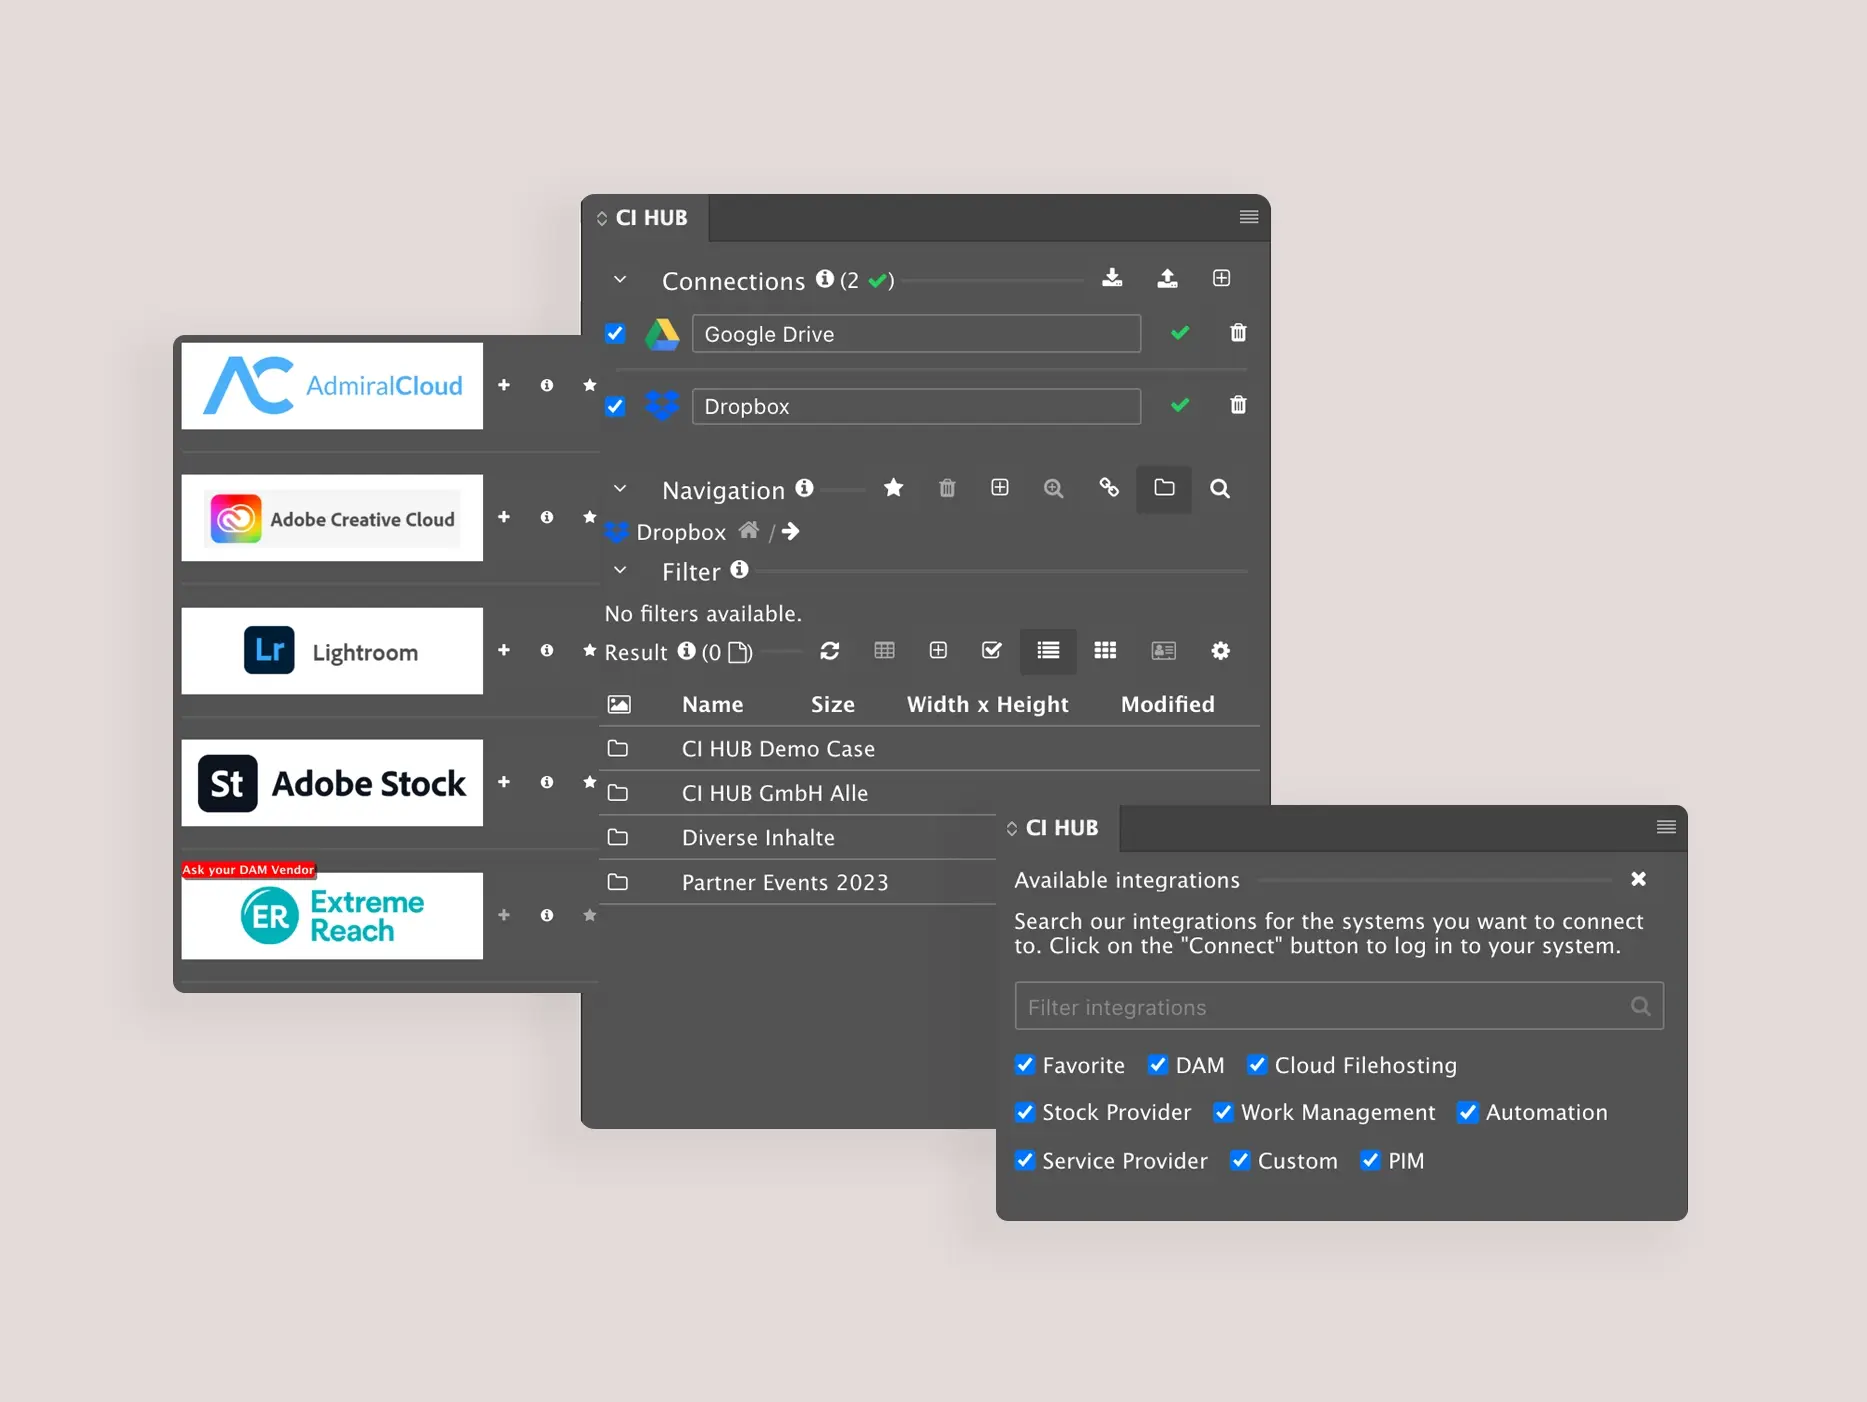
Task: Sort by Width x Height column header
Action: 987,704
